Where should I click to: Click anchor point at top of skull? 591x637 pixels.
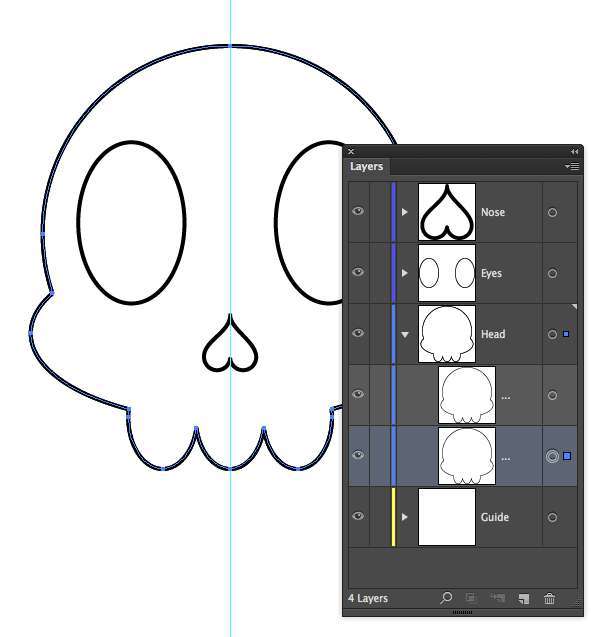click(230, 46)
